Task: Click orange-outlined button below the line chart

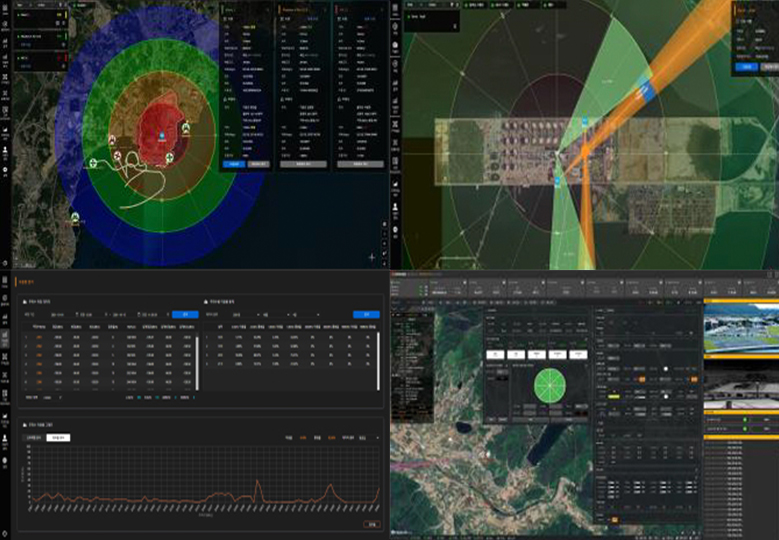Action: (372, 524)
